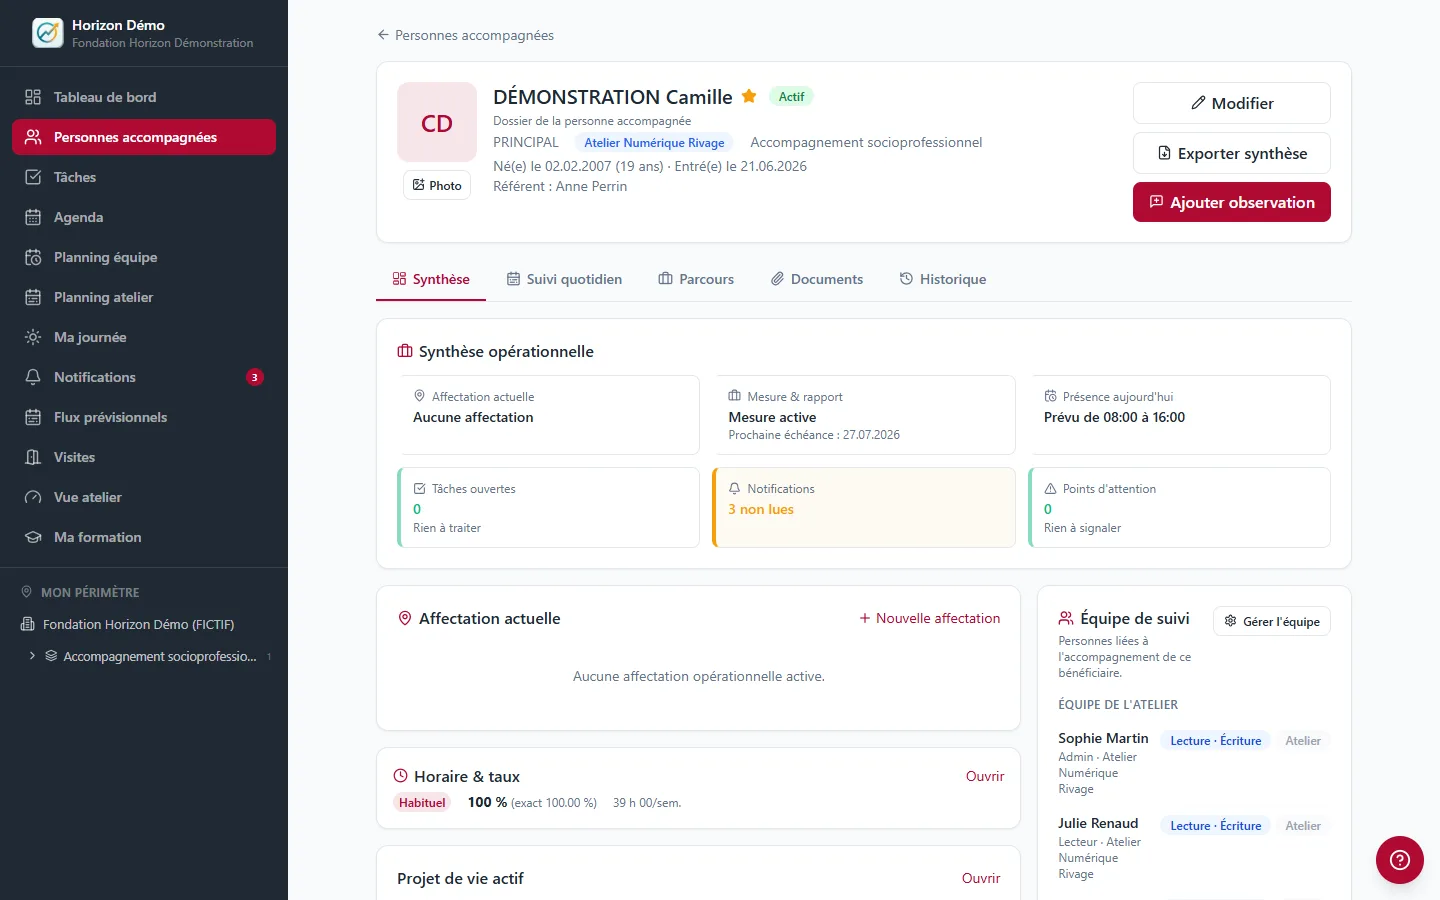Go back to Personnes accompagnées list
This screenshot has height=900, width=1440.
(465, 35)
